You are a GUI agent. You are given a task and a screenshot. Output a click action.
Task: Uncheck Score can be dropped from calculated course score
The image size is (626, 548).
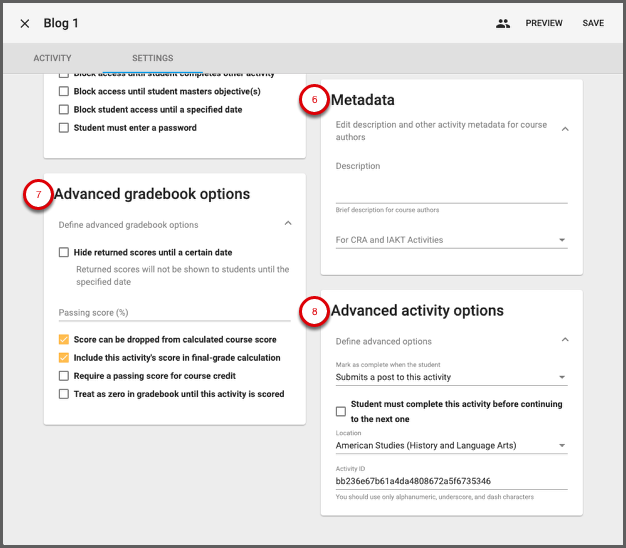(64, 340)
